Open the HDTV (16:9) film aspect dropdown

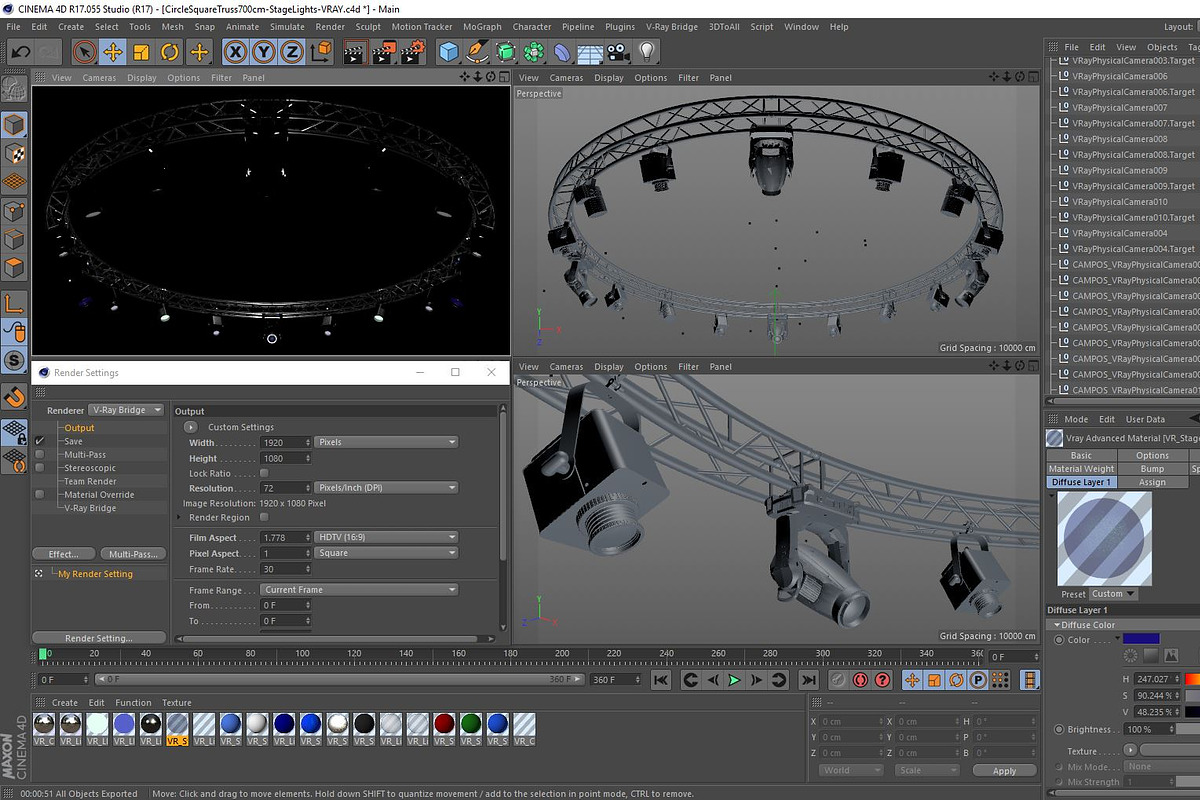tap(386, 537)
